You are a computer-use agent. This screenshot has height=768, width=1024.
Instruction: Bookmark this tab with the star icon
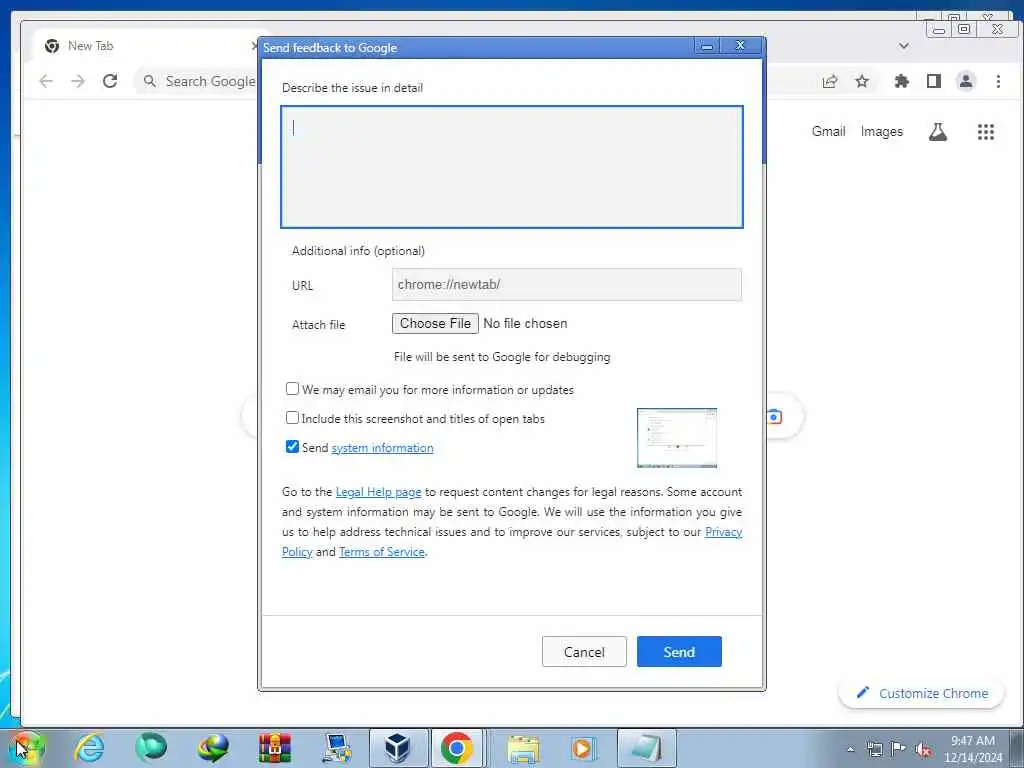click(862, 81)
